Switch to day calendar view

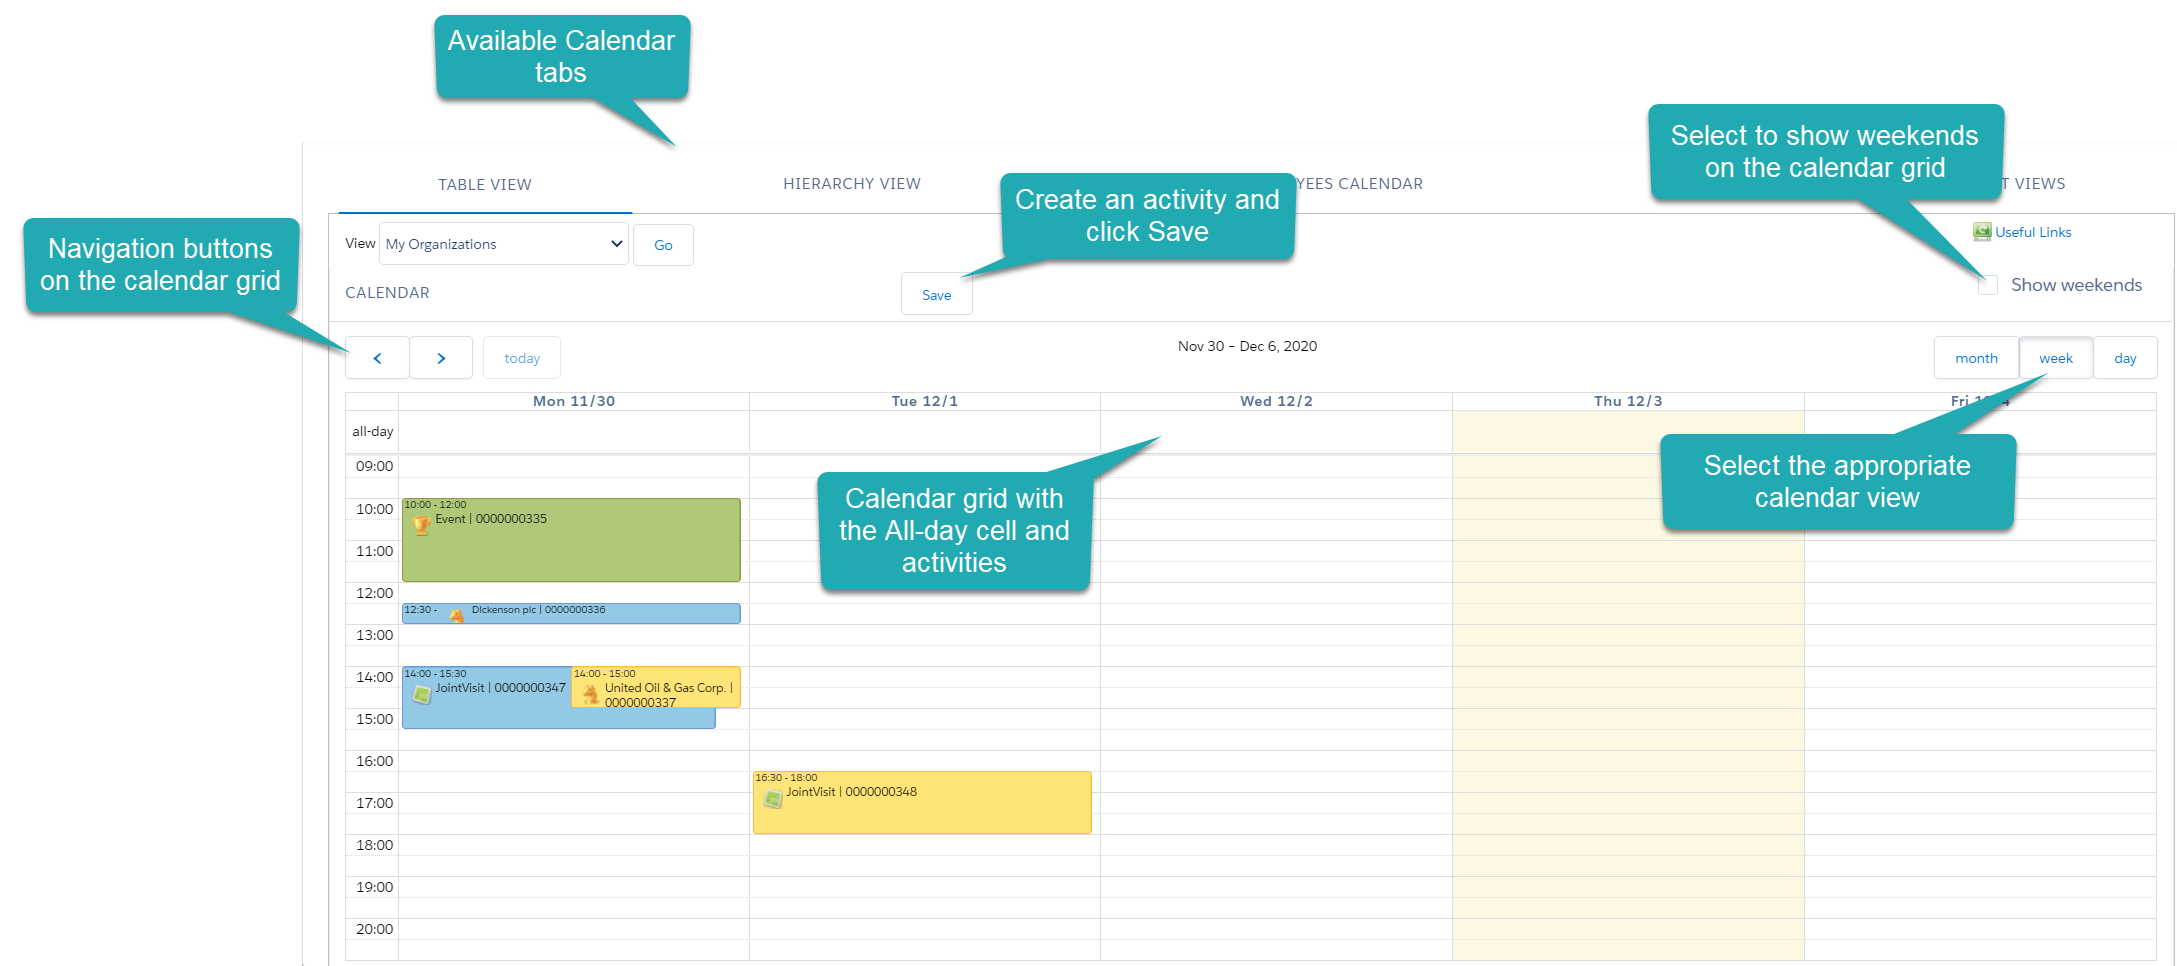click(2126, 357)
